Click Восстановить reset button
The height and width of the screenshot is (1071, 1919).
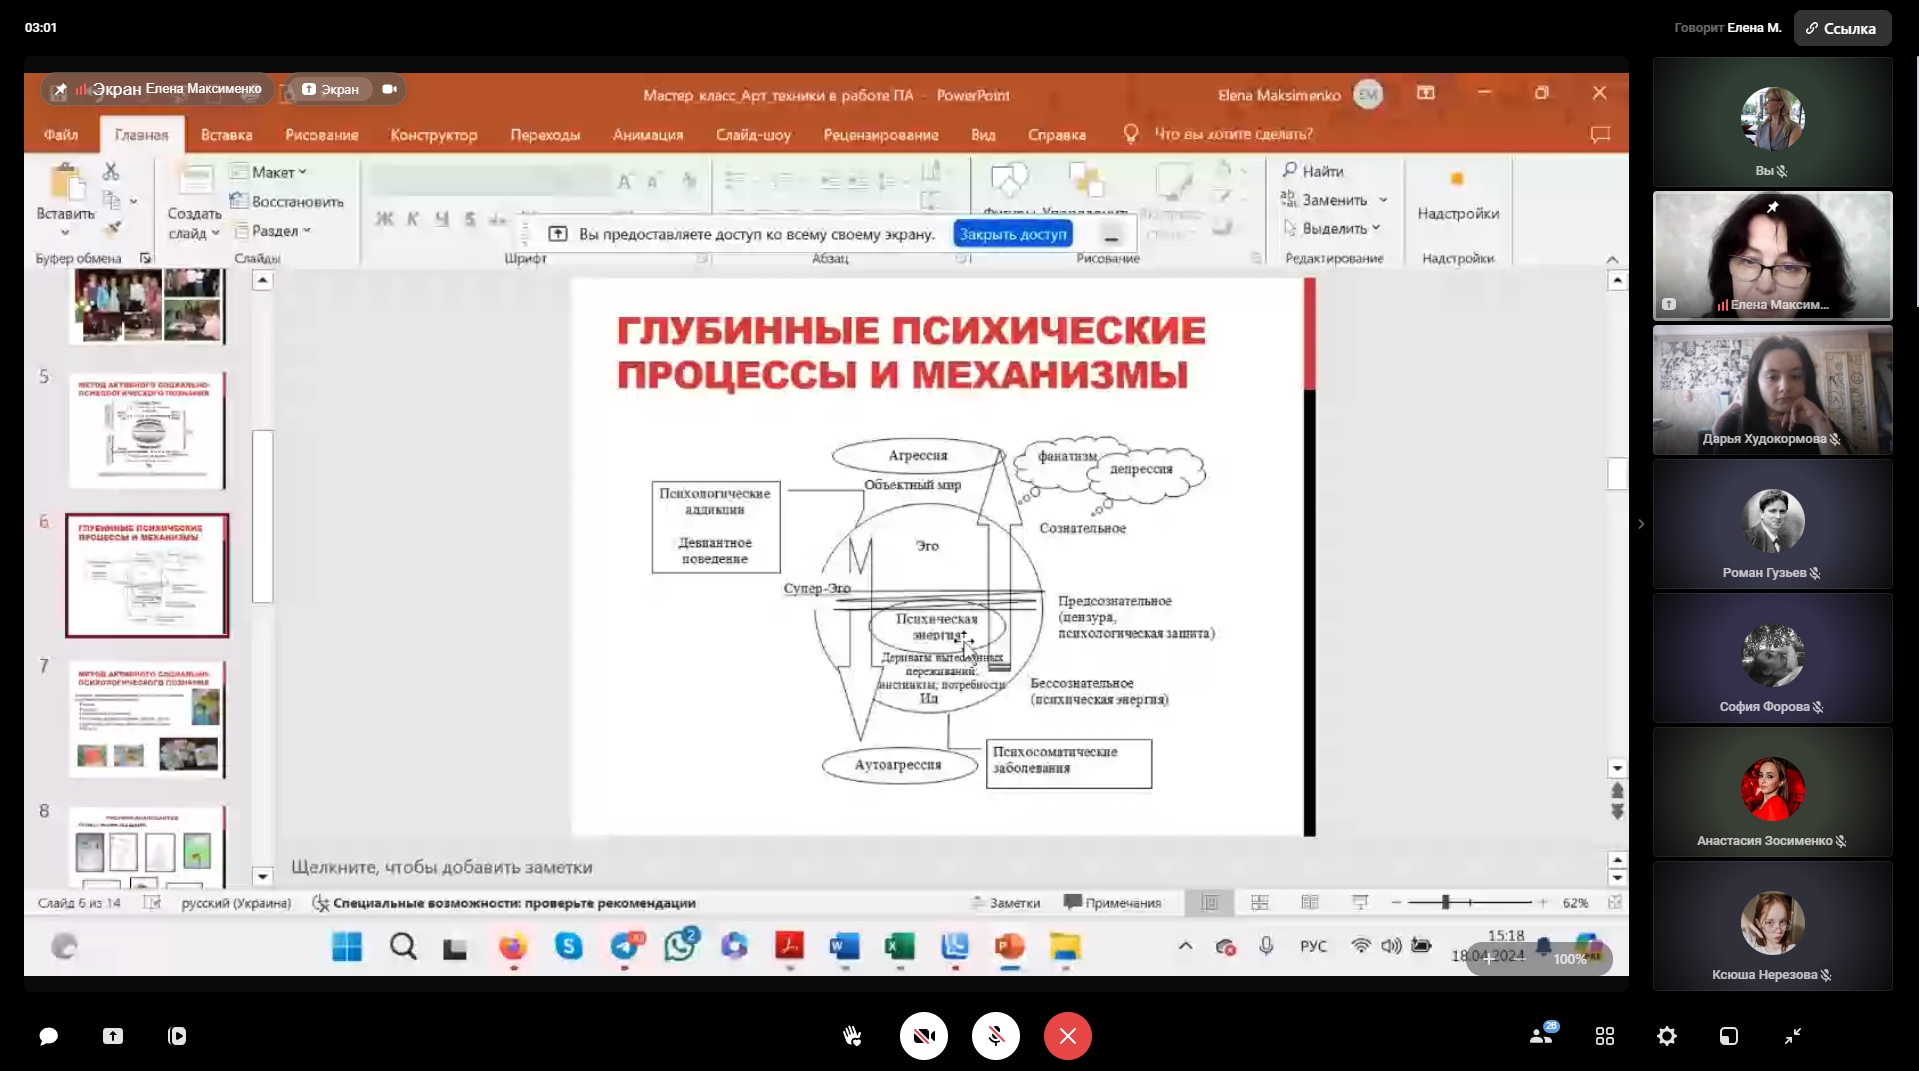point(287,201)
